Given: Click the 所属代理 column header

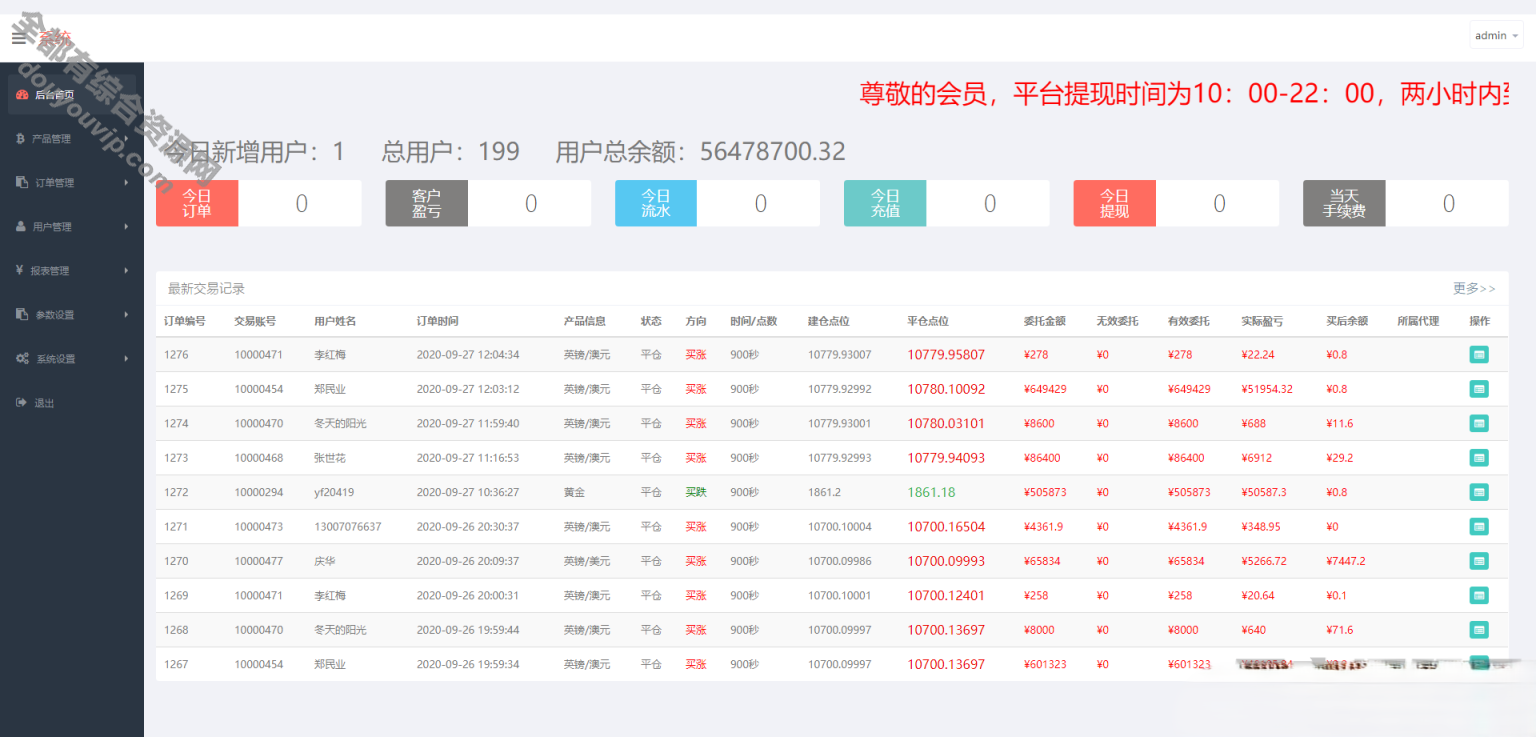Looking at the screenshot, I should (1418, 321).
